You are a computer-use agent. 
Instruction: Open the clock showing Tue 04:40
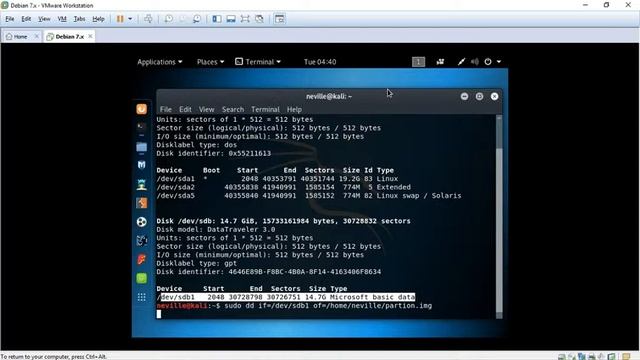point(320,62)
